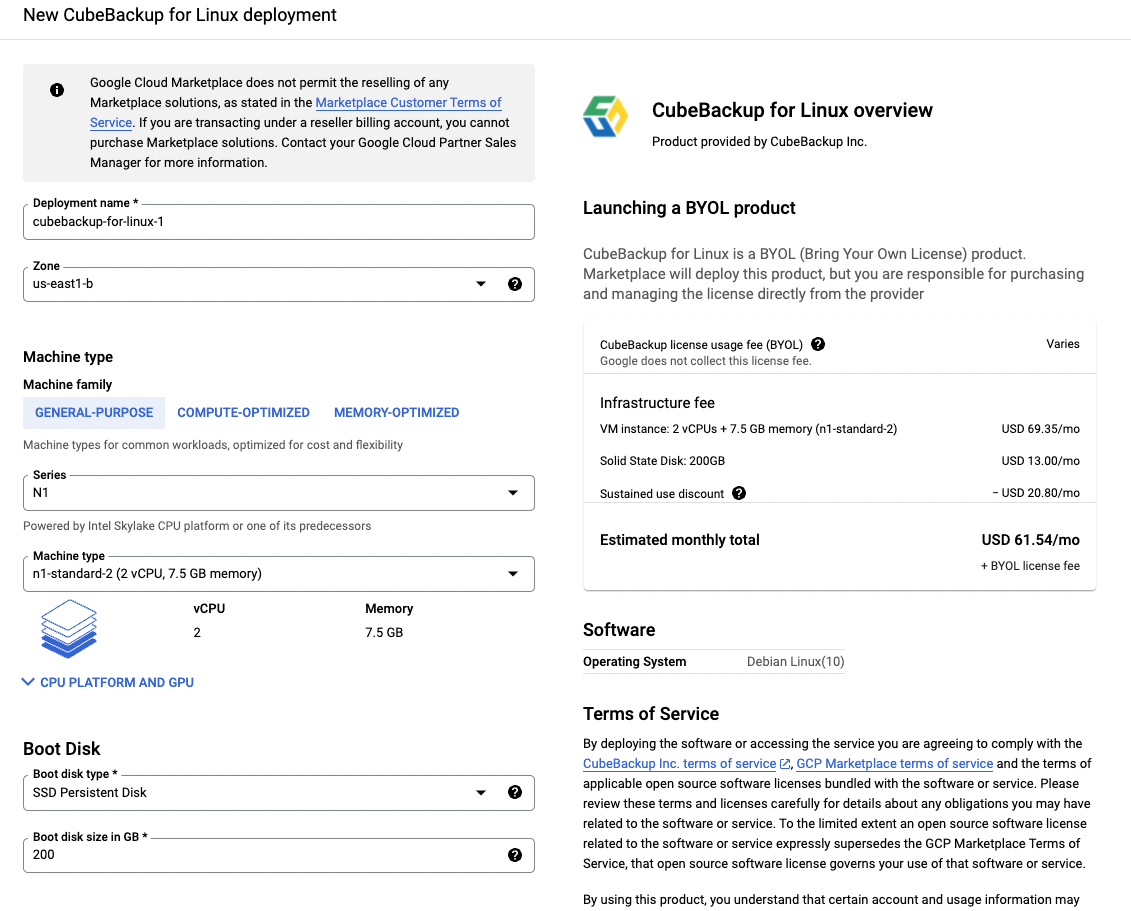Click the external link icon after CubeBackup terms
The width and height of the screenshot is (1131, 911).
tap(785, 764)
